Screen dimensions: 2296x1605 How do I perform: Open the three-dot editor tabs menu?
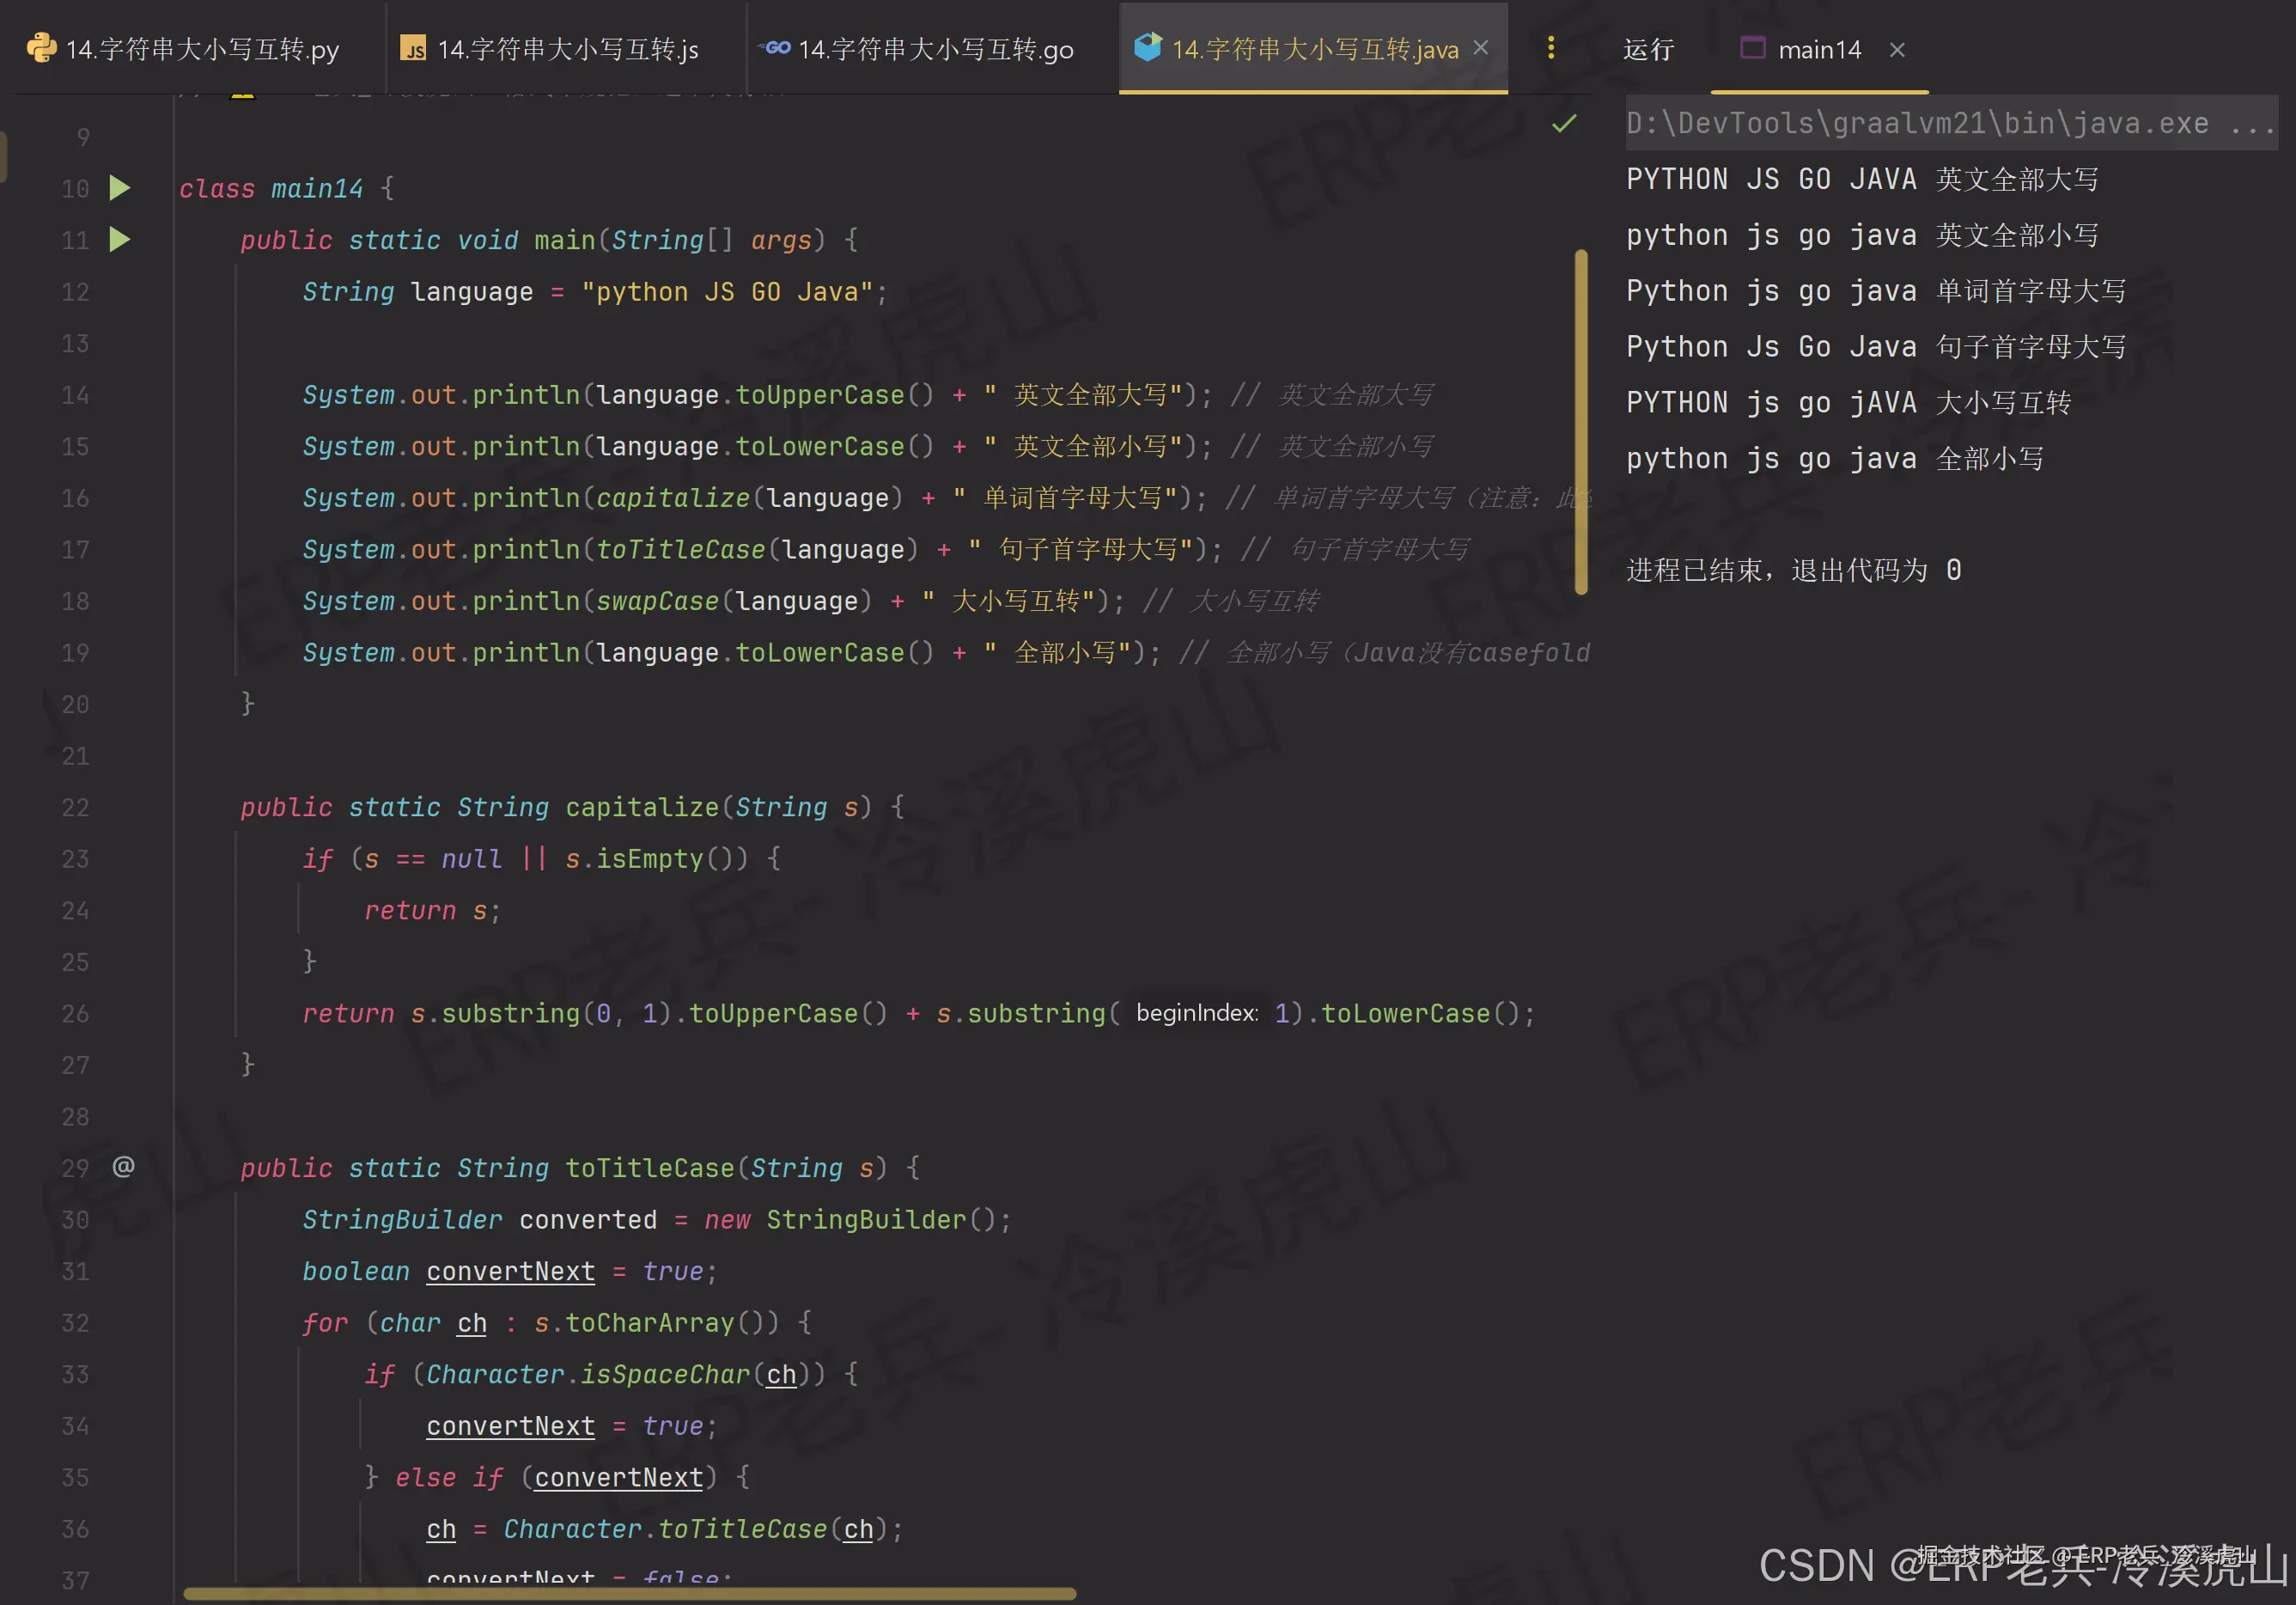1550,48
